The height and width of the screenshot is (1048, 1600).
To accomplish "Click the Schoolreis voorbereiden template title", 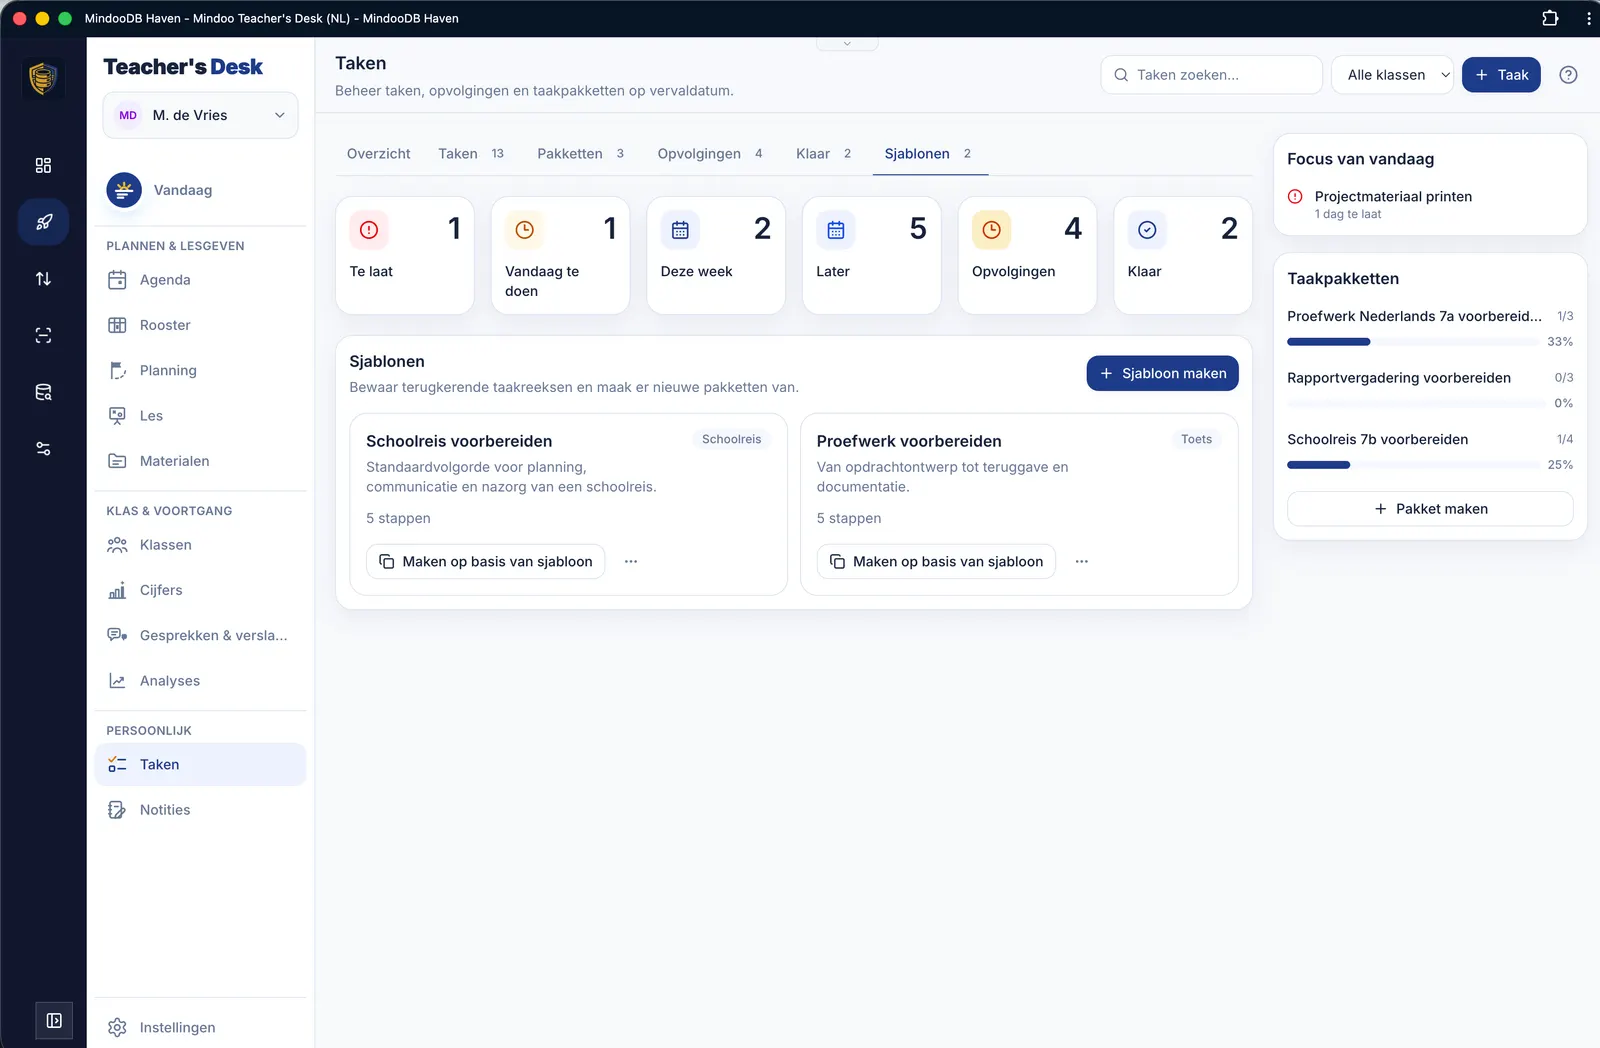I will click(x=459, y=442).
